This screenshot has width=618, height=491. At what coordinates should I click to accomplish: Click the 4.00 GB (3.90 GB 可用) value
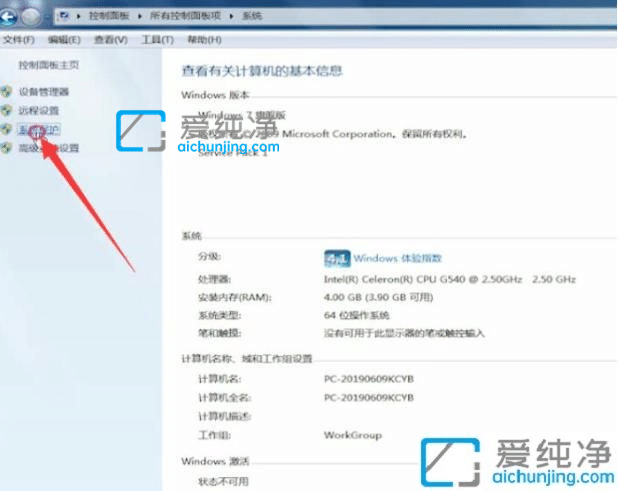click(x=378, y=297)
